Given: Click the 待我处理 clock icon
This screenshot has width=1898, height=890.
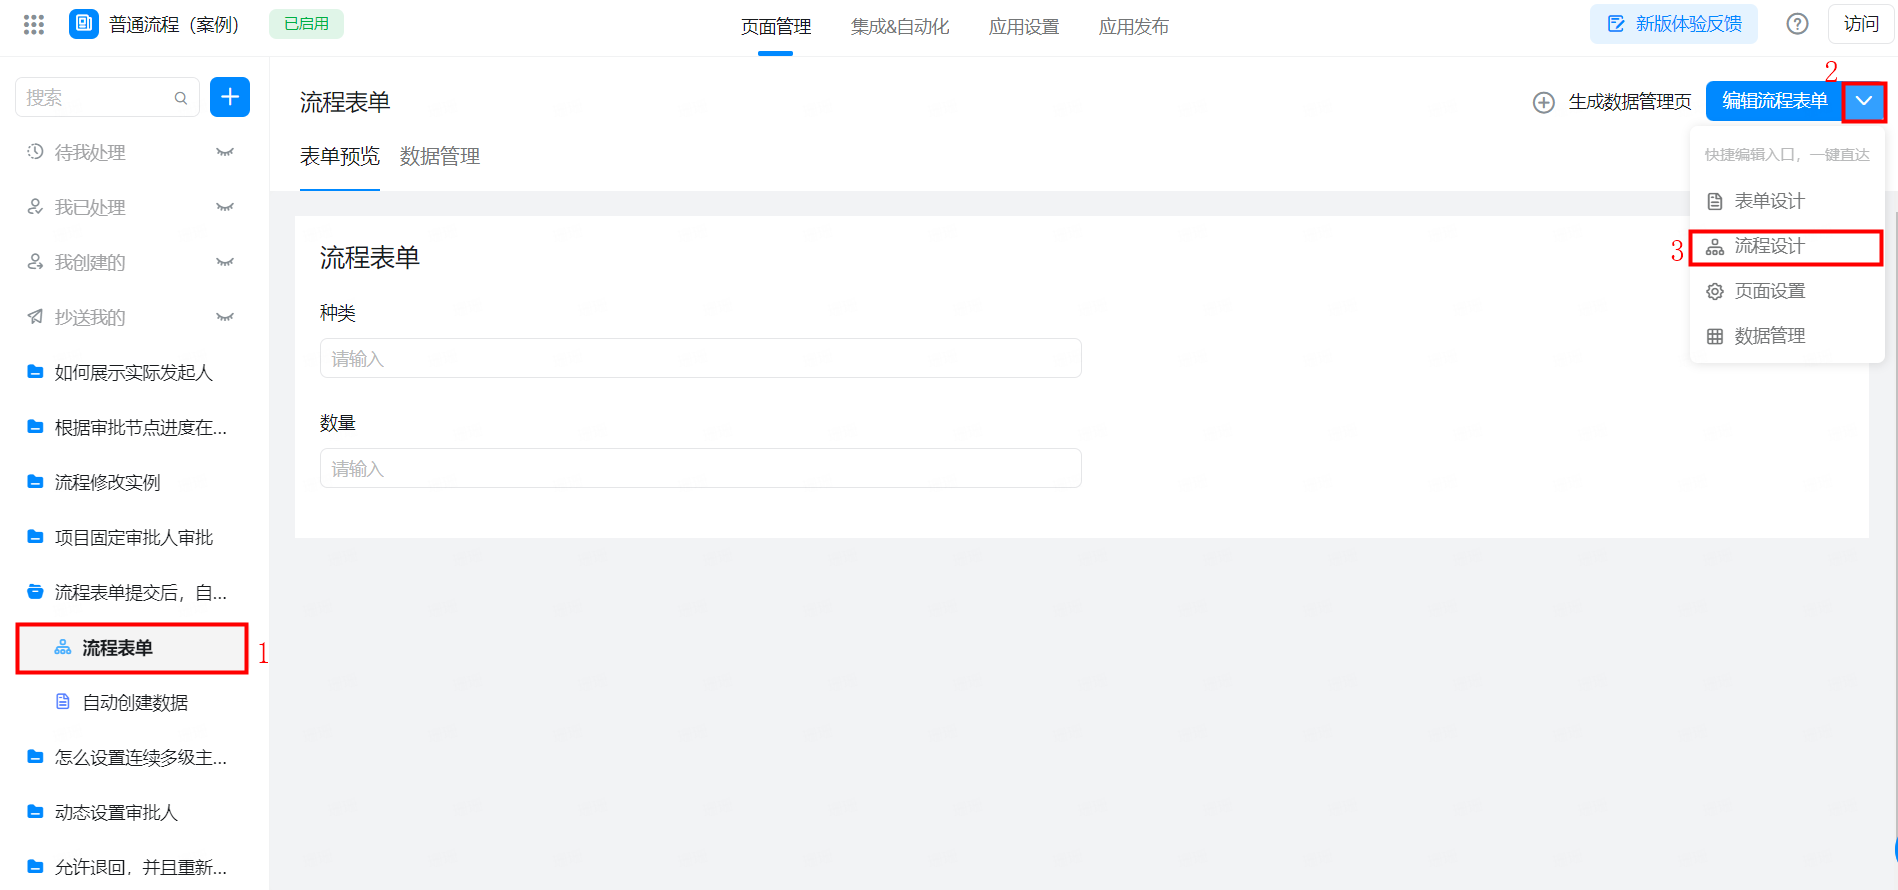Looking at the screenshot, I should coord(35,151).
